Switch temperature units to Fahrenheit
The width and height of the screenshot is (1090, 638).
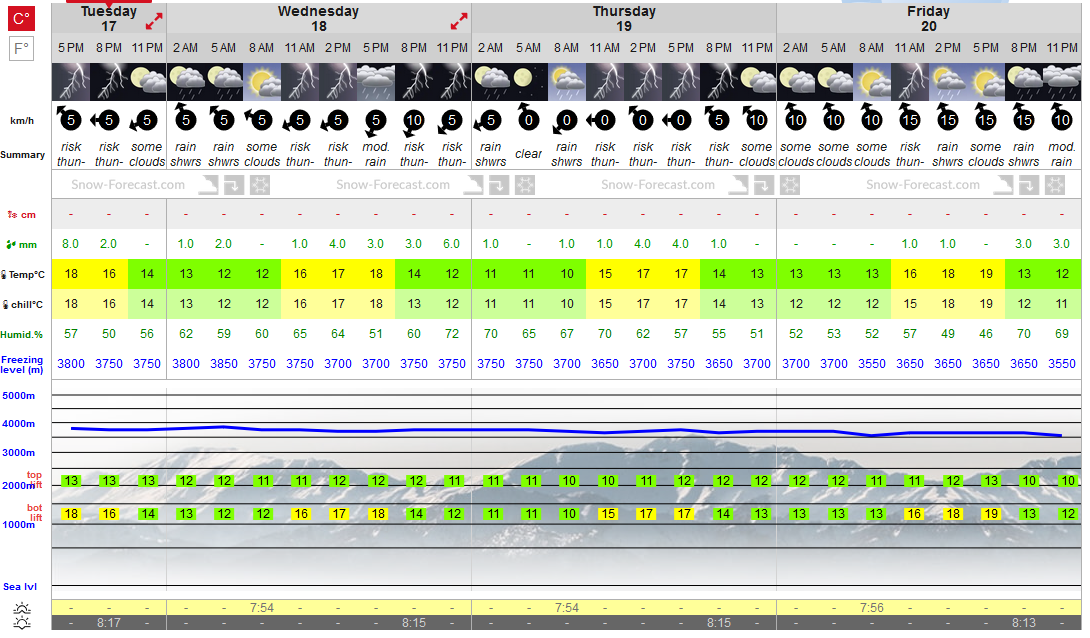(21, 49)
